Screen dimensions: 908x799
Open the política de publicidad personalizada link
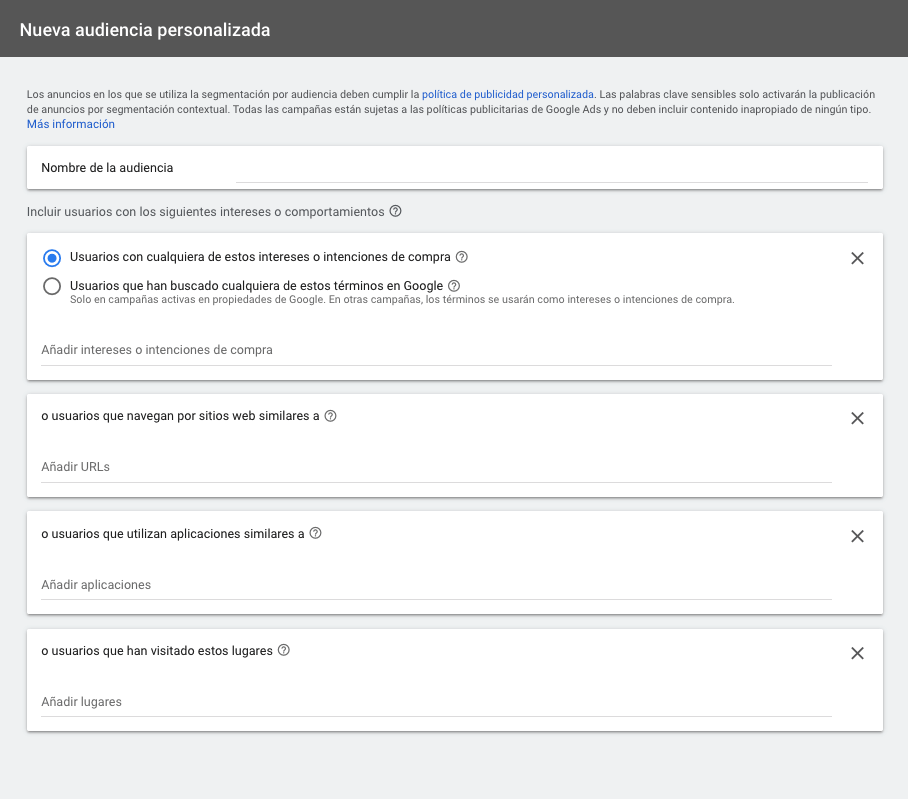point(508,94)
